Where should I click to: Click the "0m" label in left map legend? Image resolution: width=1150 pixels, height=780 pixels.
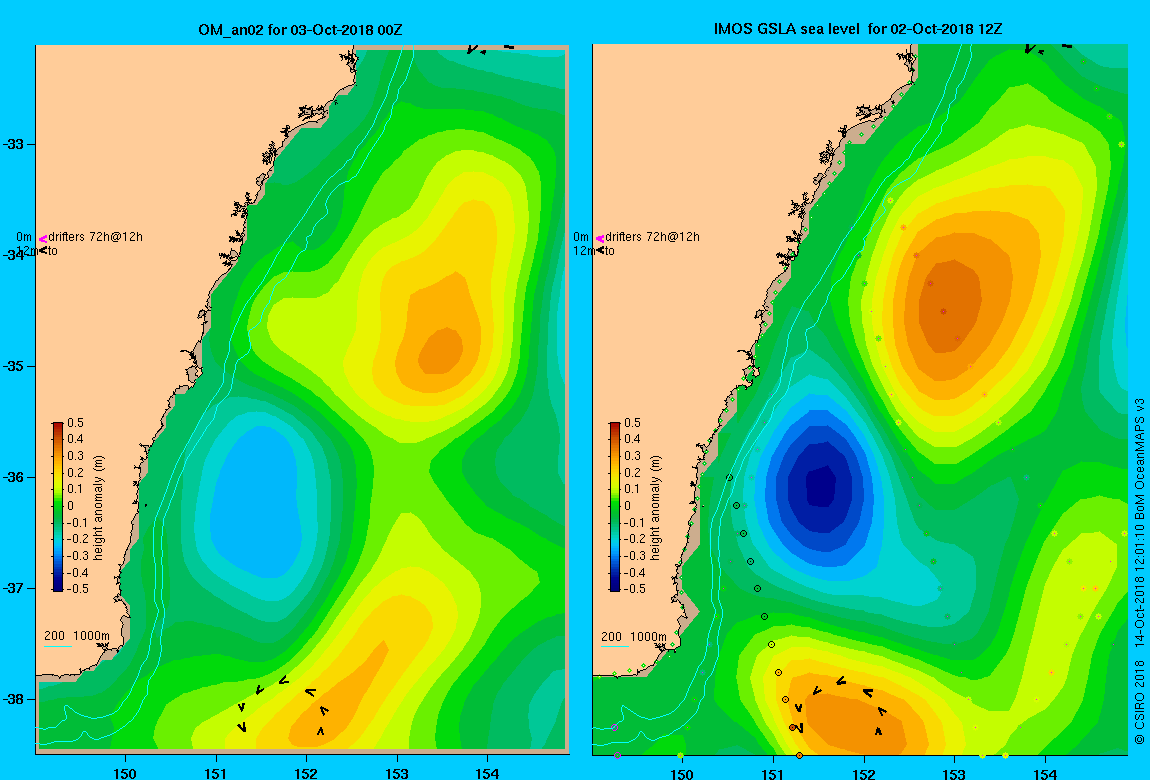pos(24,237)
